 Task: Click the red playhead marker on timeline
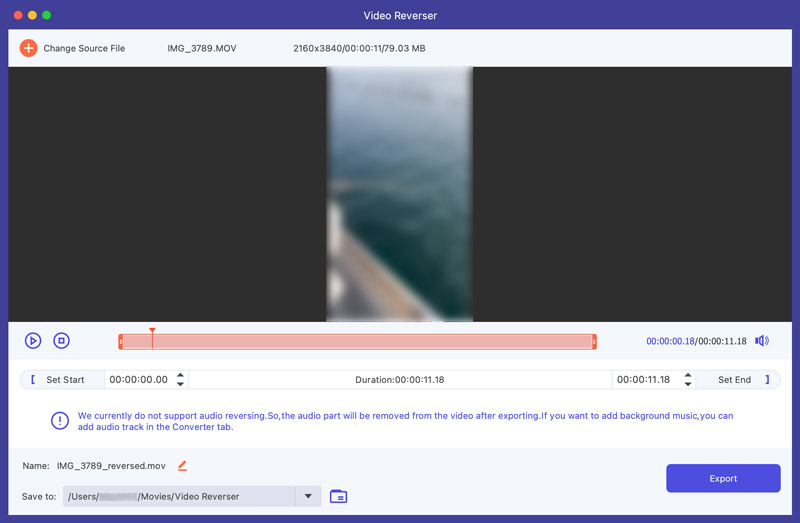[x=152, y=331]
